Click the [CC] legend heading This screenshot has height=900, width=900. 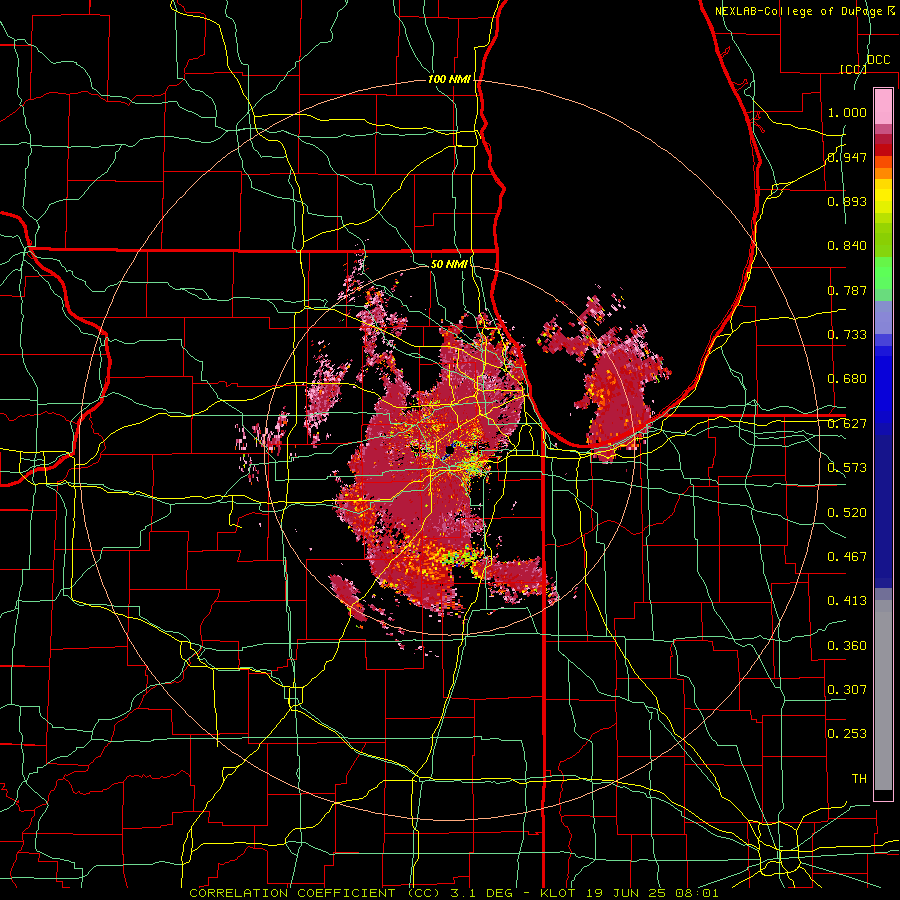tap(853, 69)
